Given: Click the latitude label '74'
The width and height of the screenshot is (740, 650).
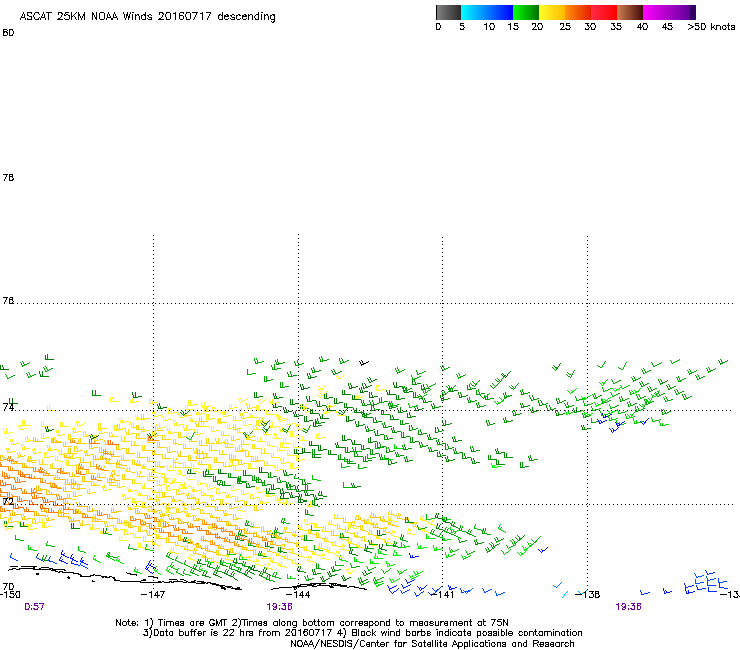Looking at the screenshot, I should [8, 407].
